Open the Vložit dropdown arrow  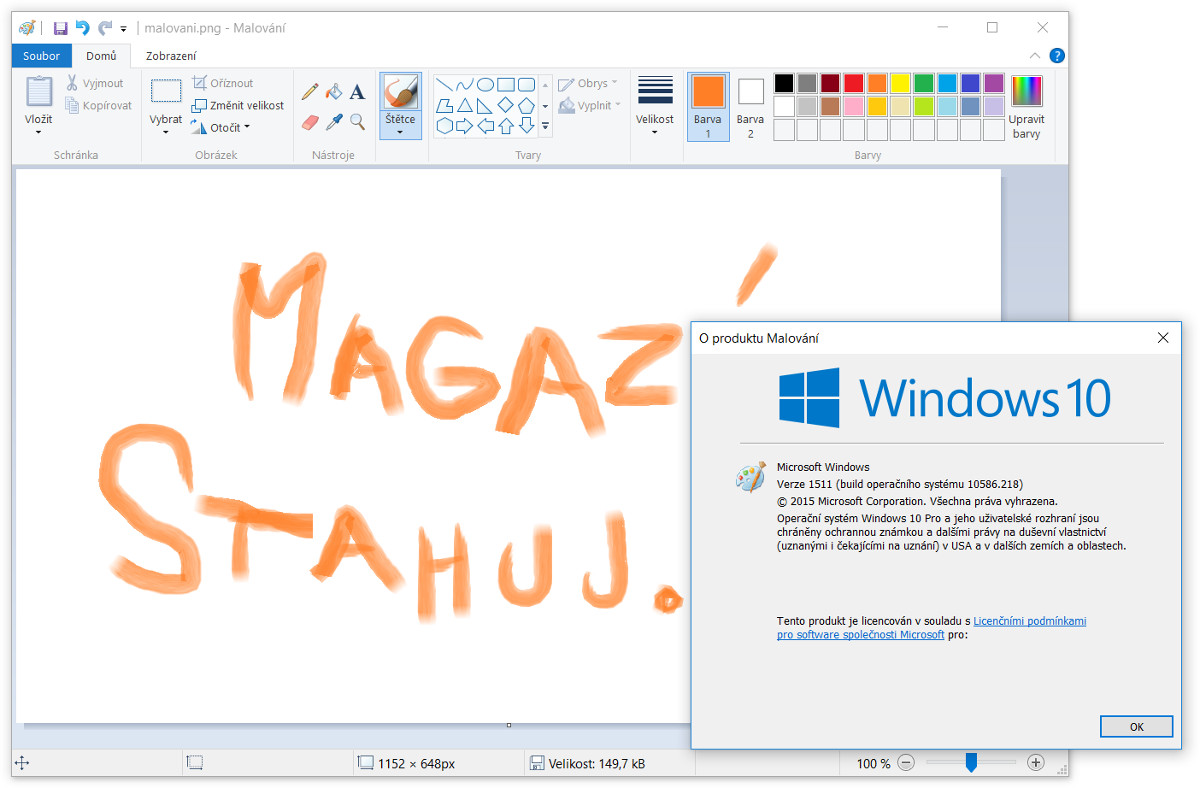(x=39, y=131)
